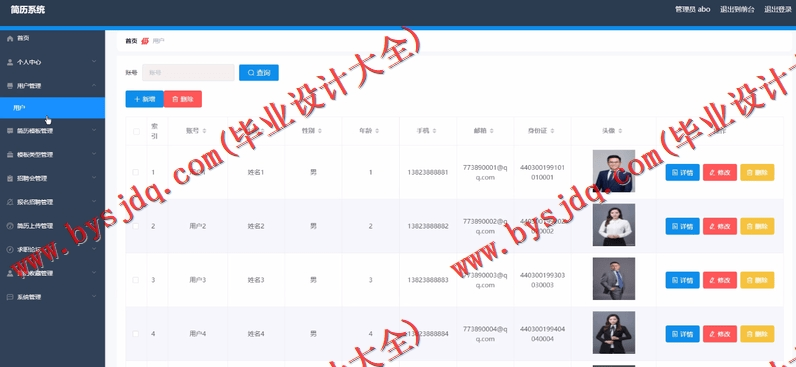Sort table by 邮箱 column arrows

pyautogui.click(x=492, y=131)
